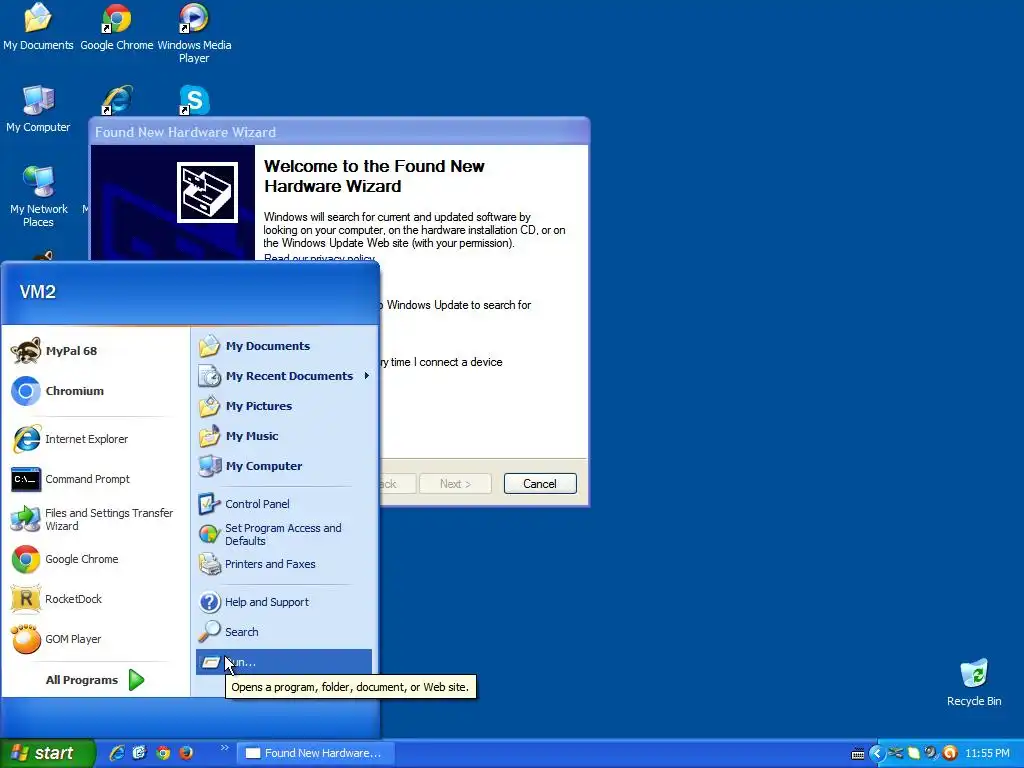Select Google Chrome desktop shortcut

(116, 27)
